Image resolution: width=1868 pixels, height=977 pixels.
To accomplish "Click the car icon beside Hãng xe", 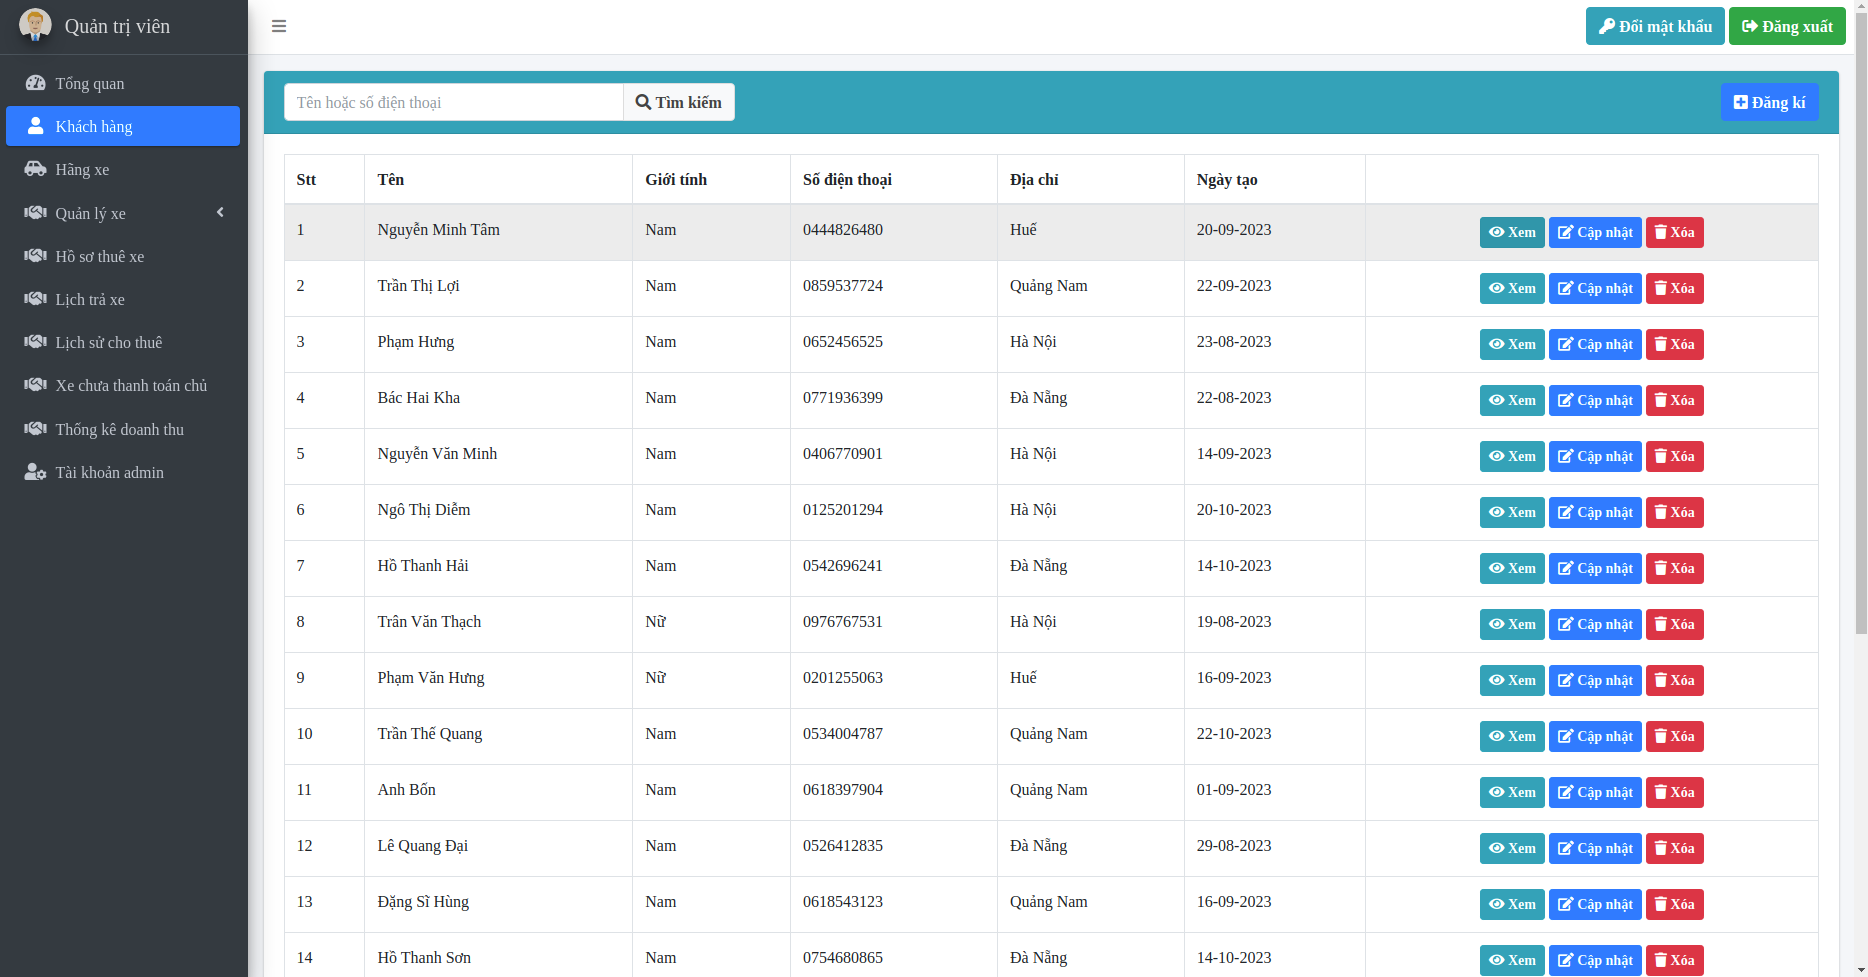I will [x=36, y=169].
